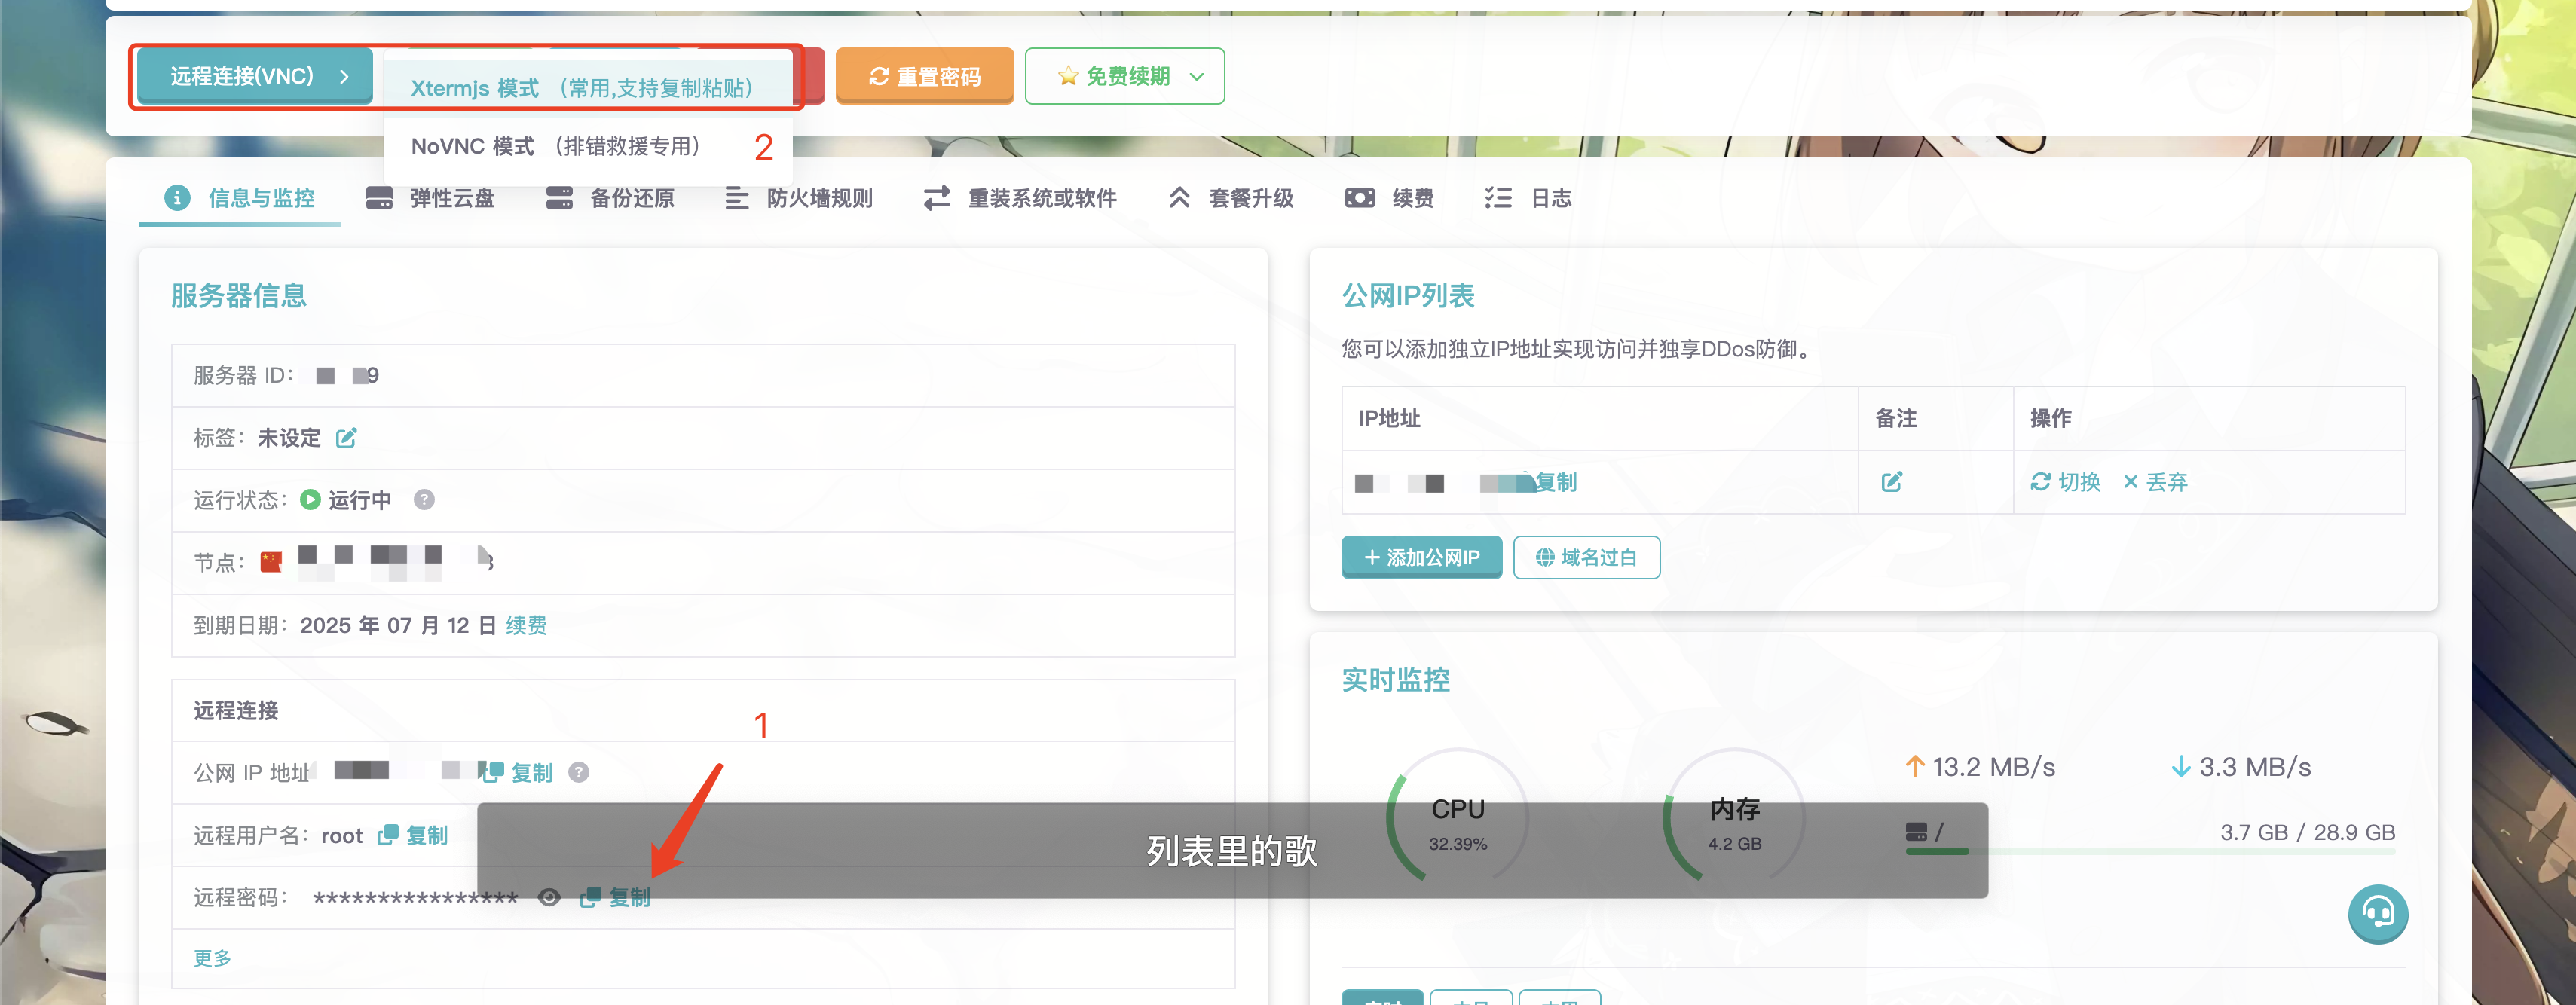
Task: Click the 续费 link beside expiry date
Action: coord(526,625)
